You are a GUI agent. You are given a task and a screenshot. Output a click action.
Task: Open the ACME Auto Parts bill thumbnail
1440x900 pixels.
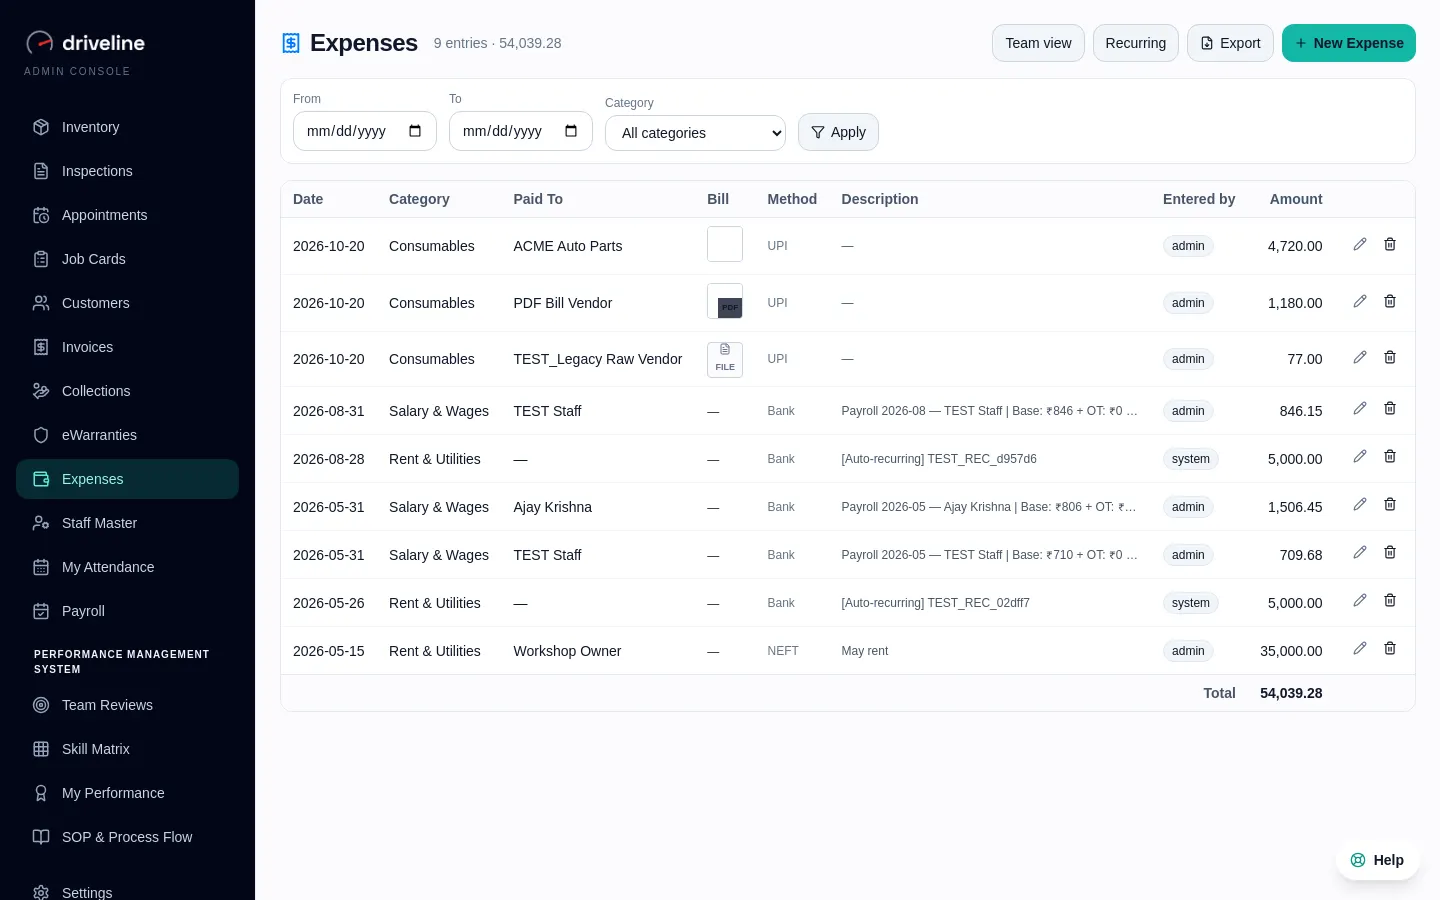pyautogui.click(x=725, y=244)
